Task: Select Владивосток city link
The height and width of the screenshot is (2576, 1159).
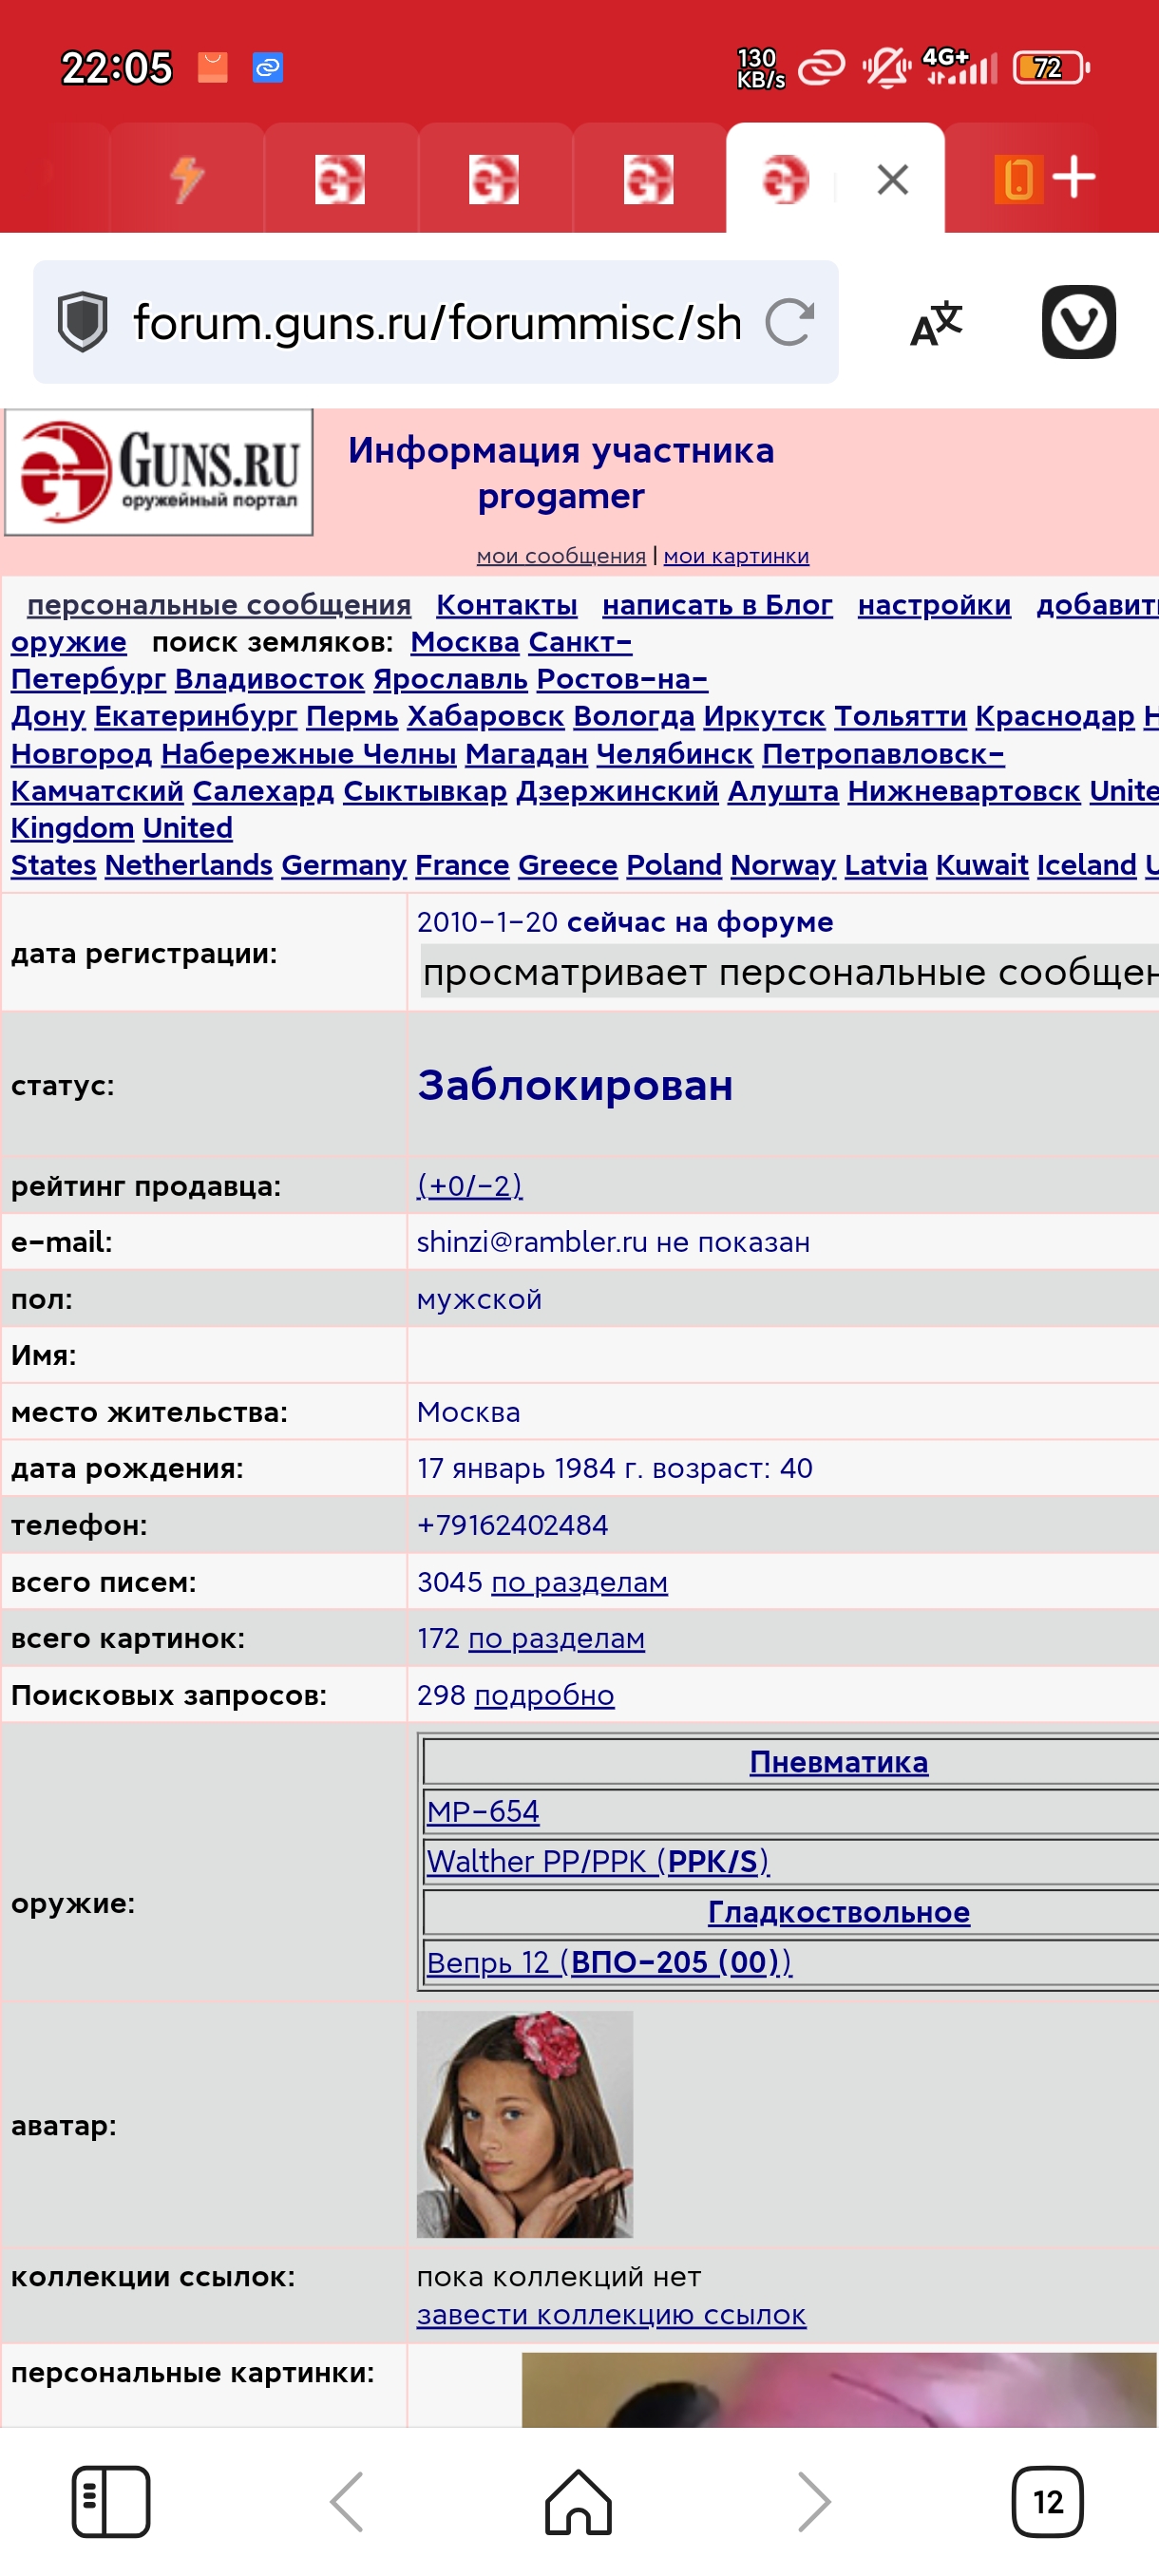Action: [270, 679]
